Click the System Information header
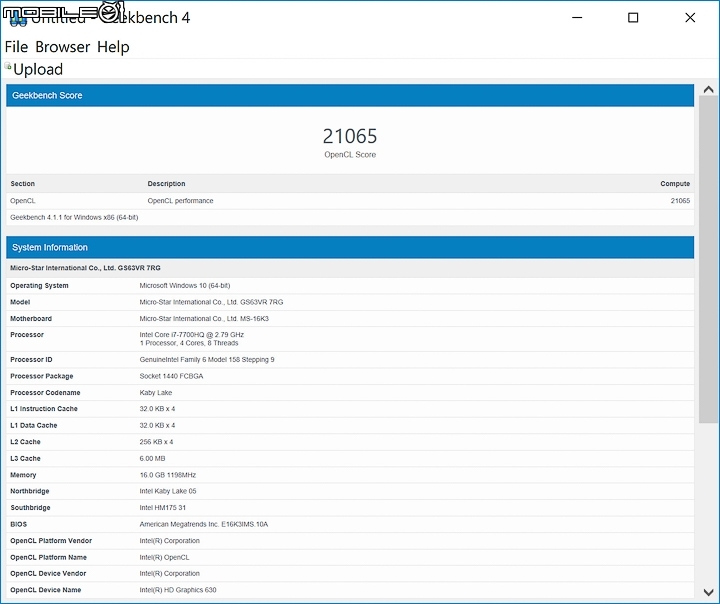 click(350, 248)
